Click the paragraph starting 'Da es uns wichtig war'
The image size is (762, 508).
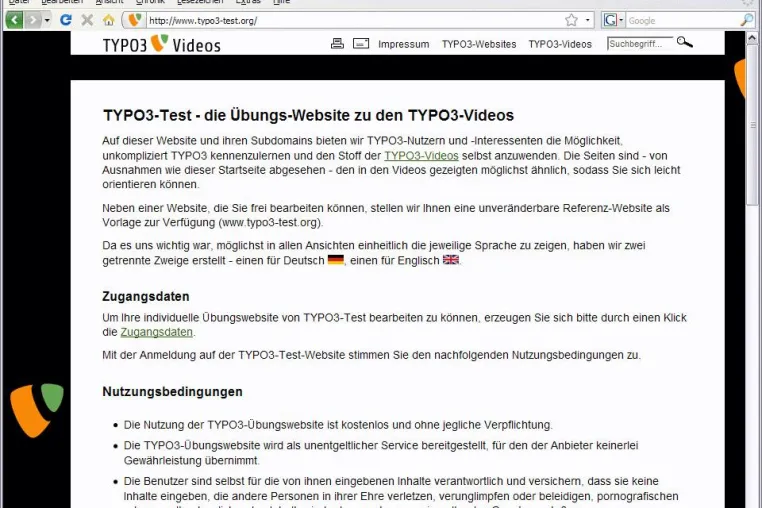coord(374,253)
